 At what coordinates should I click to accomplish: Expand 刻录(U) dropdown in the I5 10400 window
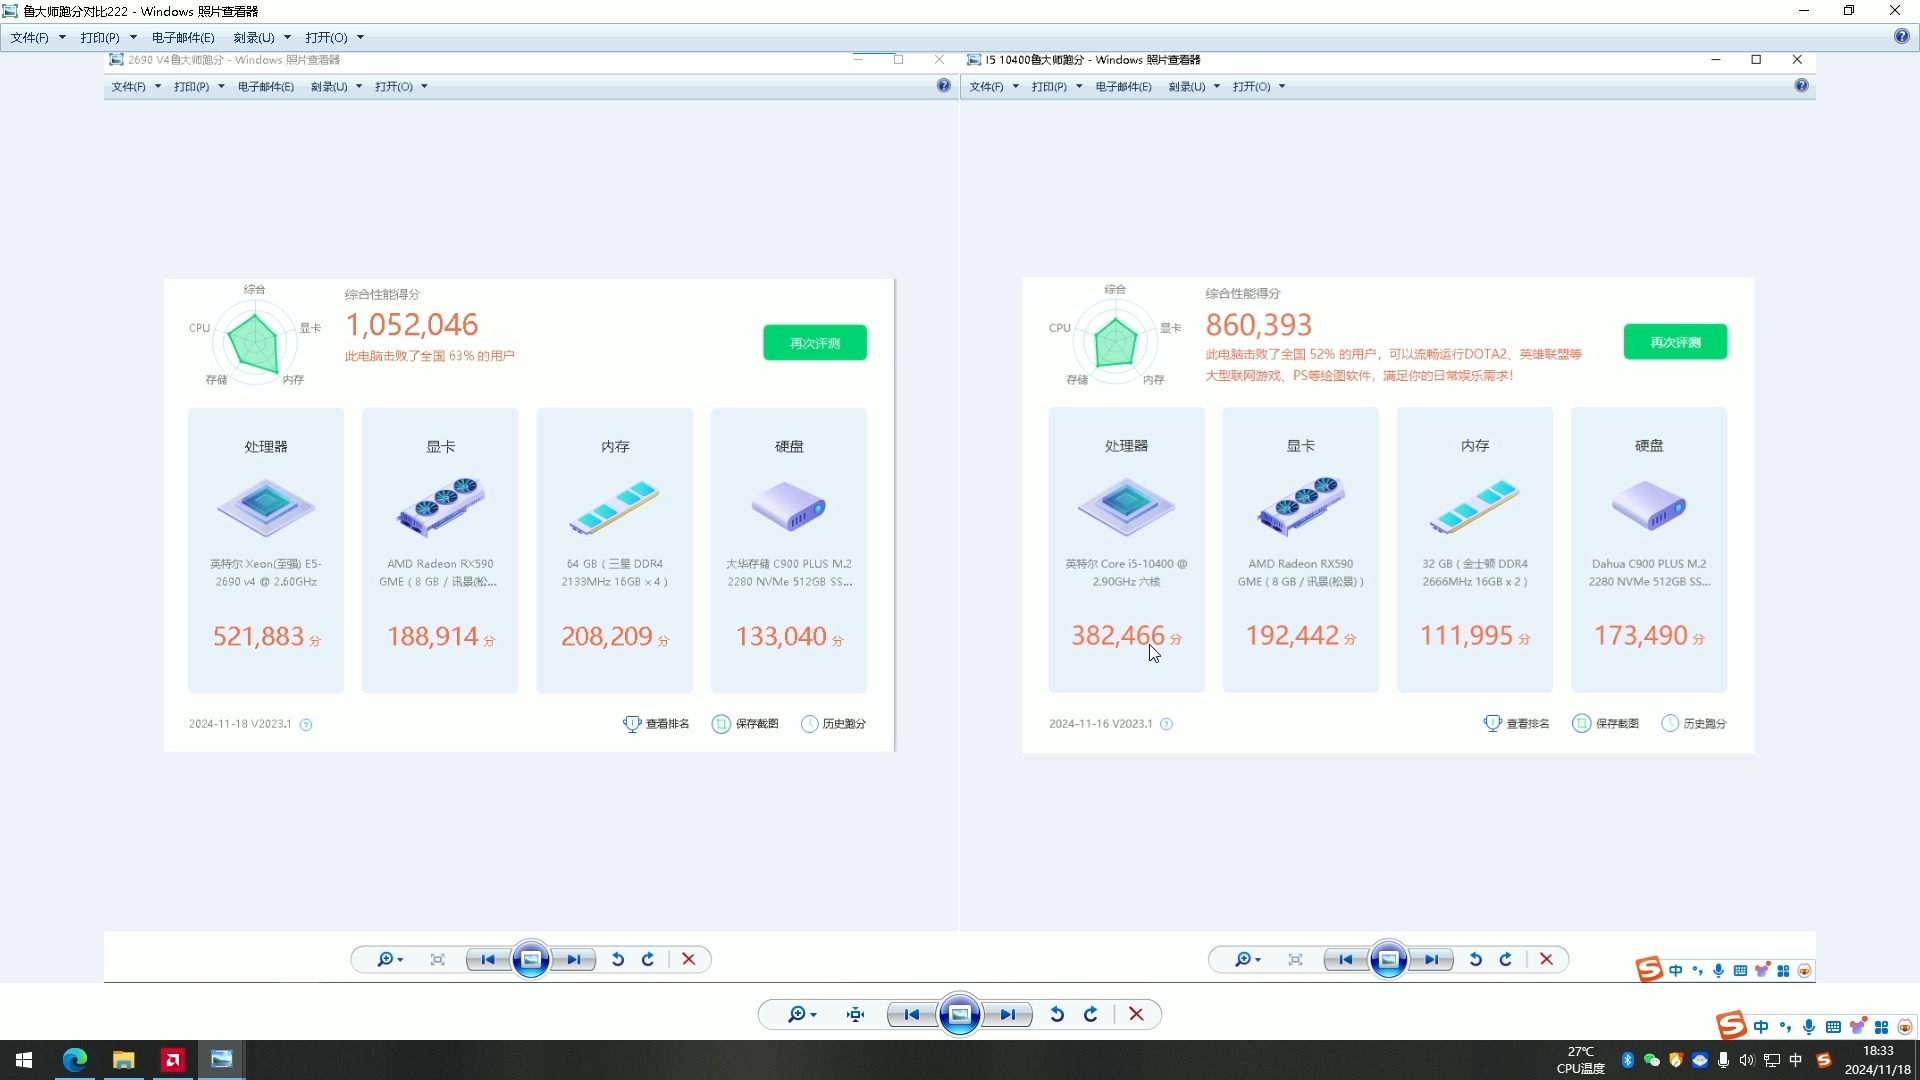(1216, 87)
